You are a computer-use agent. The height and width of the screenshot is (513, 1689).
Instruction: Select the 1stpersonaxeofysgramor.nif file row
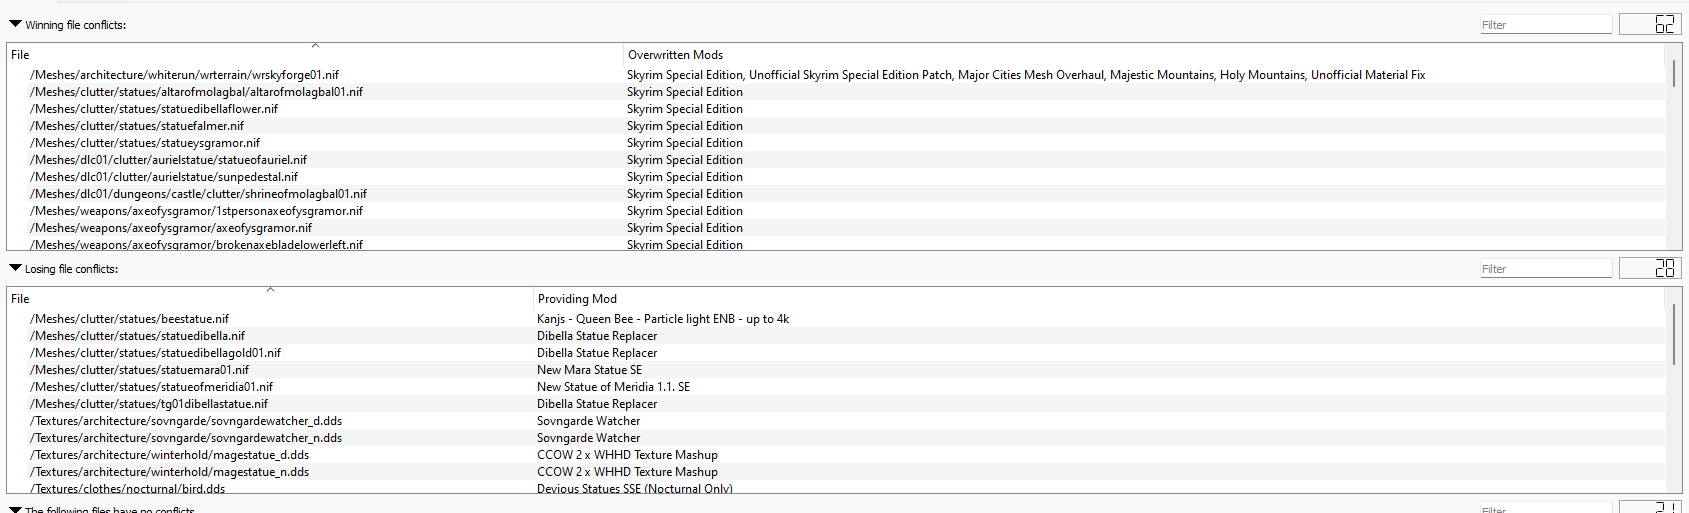click(836, 211)
